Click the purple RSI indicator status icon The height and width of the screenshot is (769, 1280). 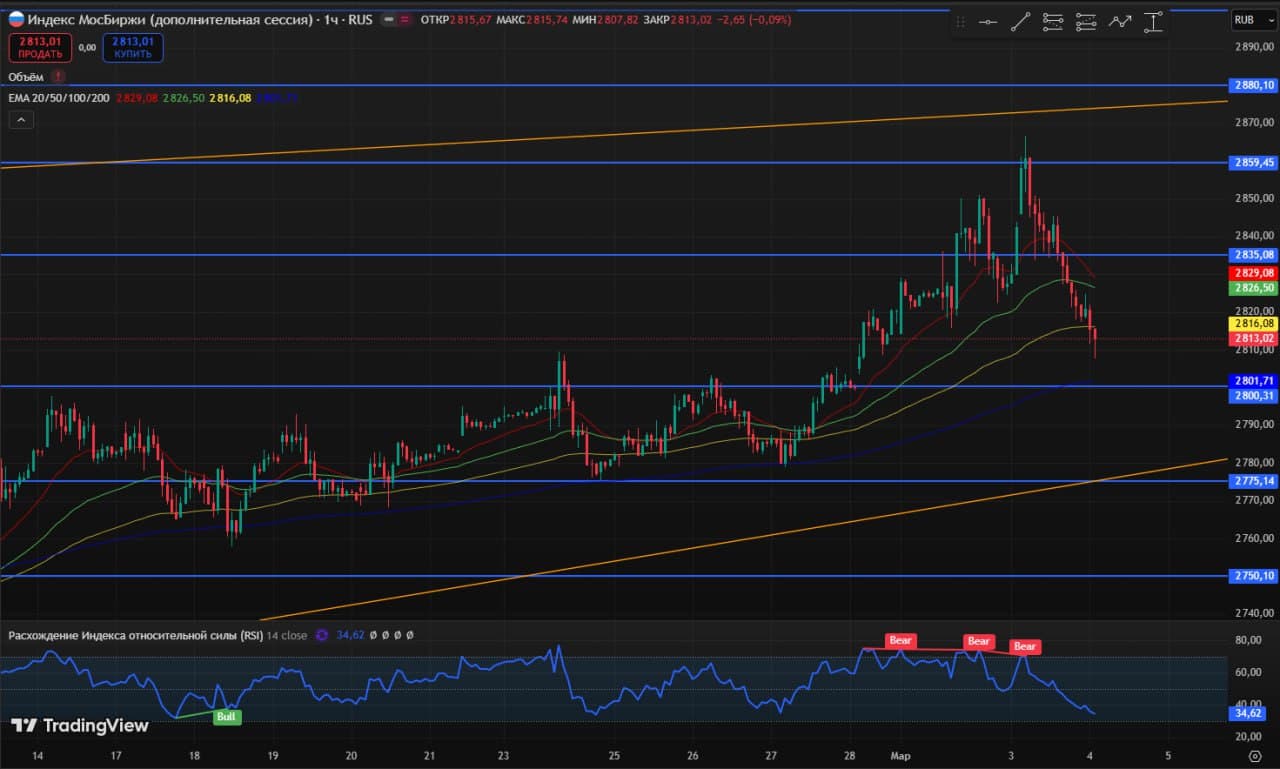pos(321,635)
